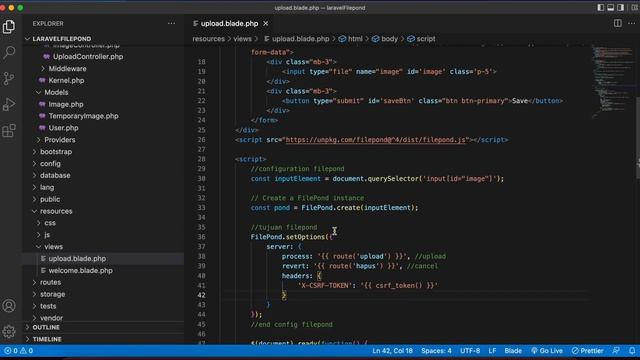Viewport: 640px width, 360px height.
Task: Toggle bottom panel layout icon
Action: [611, 7]
